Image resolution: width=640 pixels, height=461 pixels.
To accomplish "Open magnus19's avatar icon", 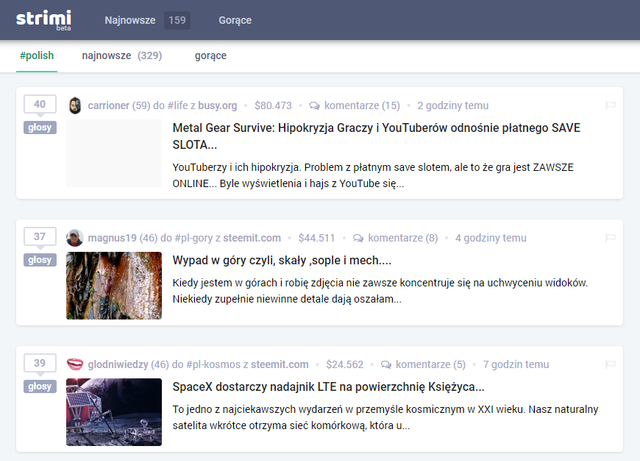I will tap(75, 238).
